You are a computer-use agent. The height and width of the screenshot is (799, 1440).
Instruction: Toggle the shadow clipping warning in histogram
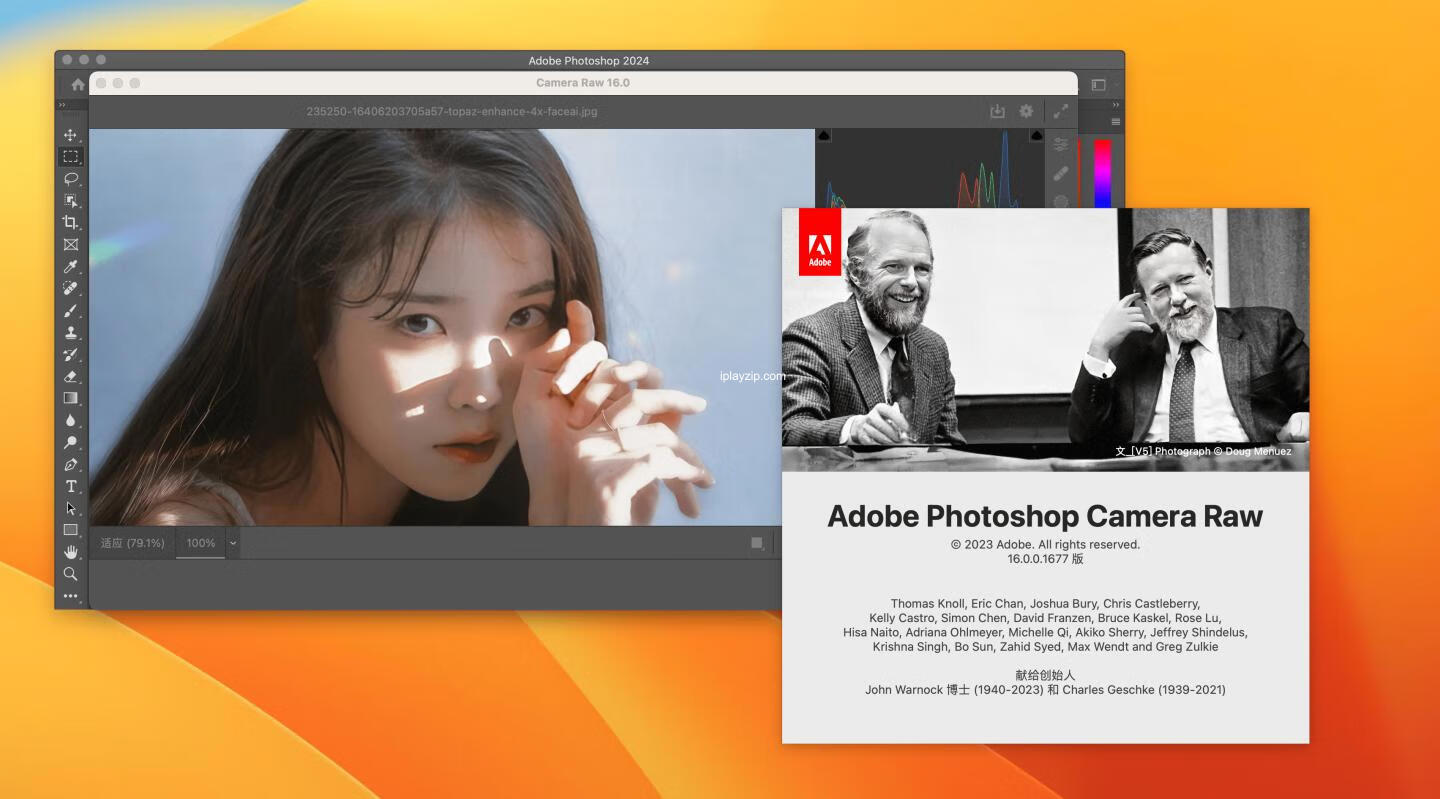824,135
